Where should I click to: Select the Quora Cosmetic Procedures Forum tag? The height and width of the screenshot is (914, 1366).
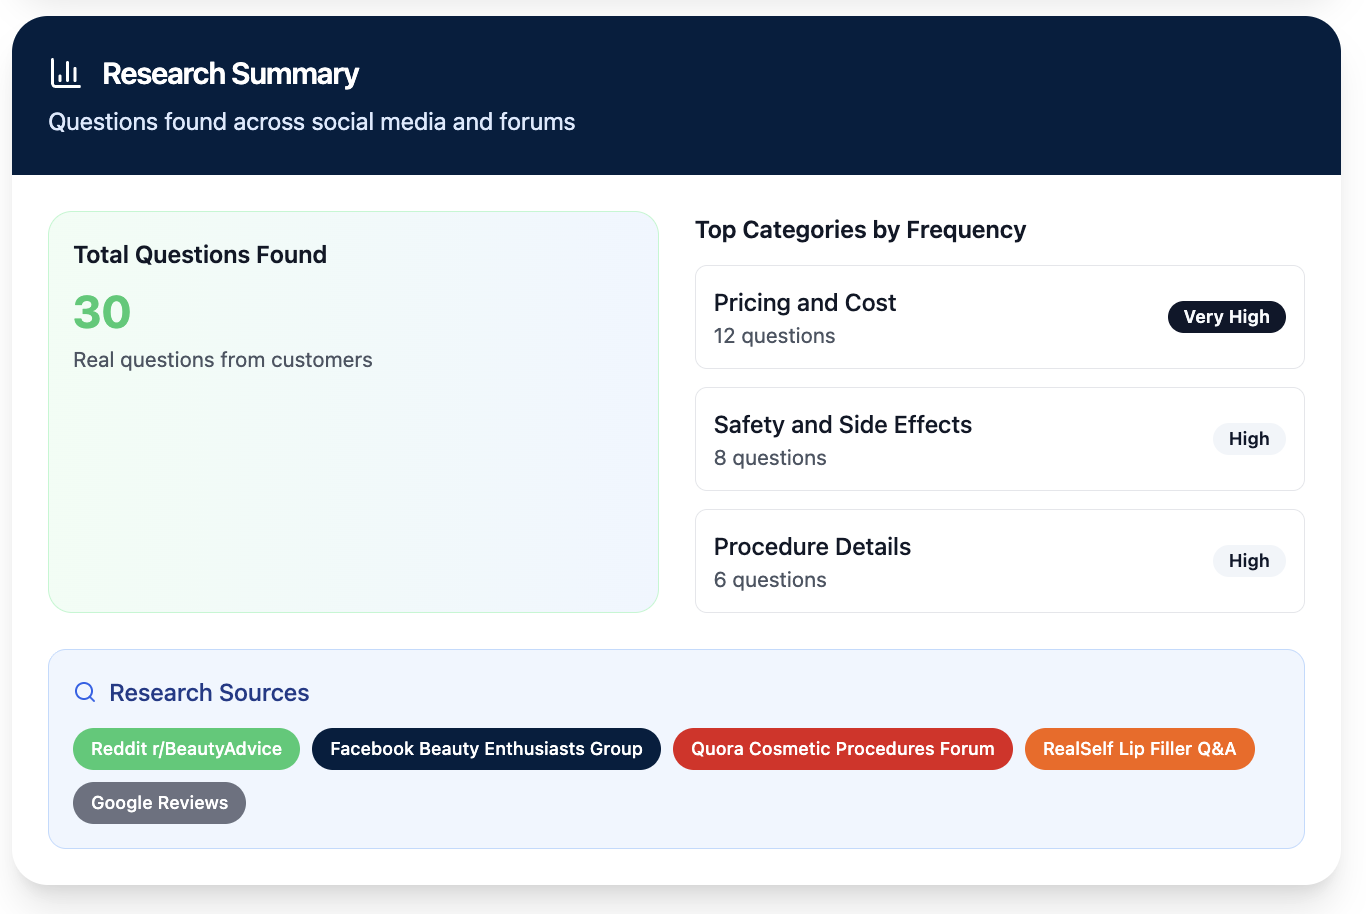(x=842, y=748)
